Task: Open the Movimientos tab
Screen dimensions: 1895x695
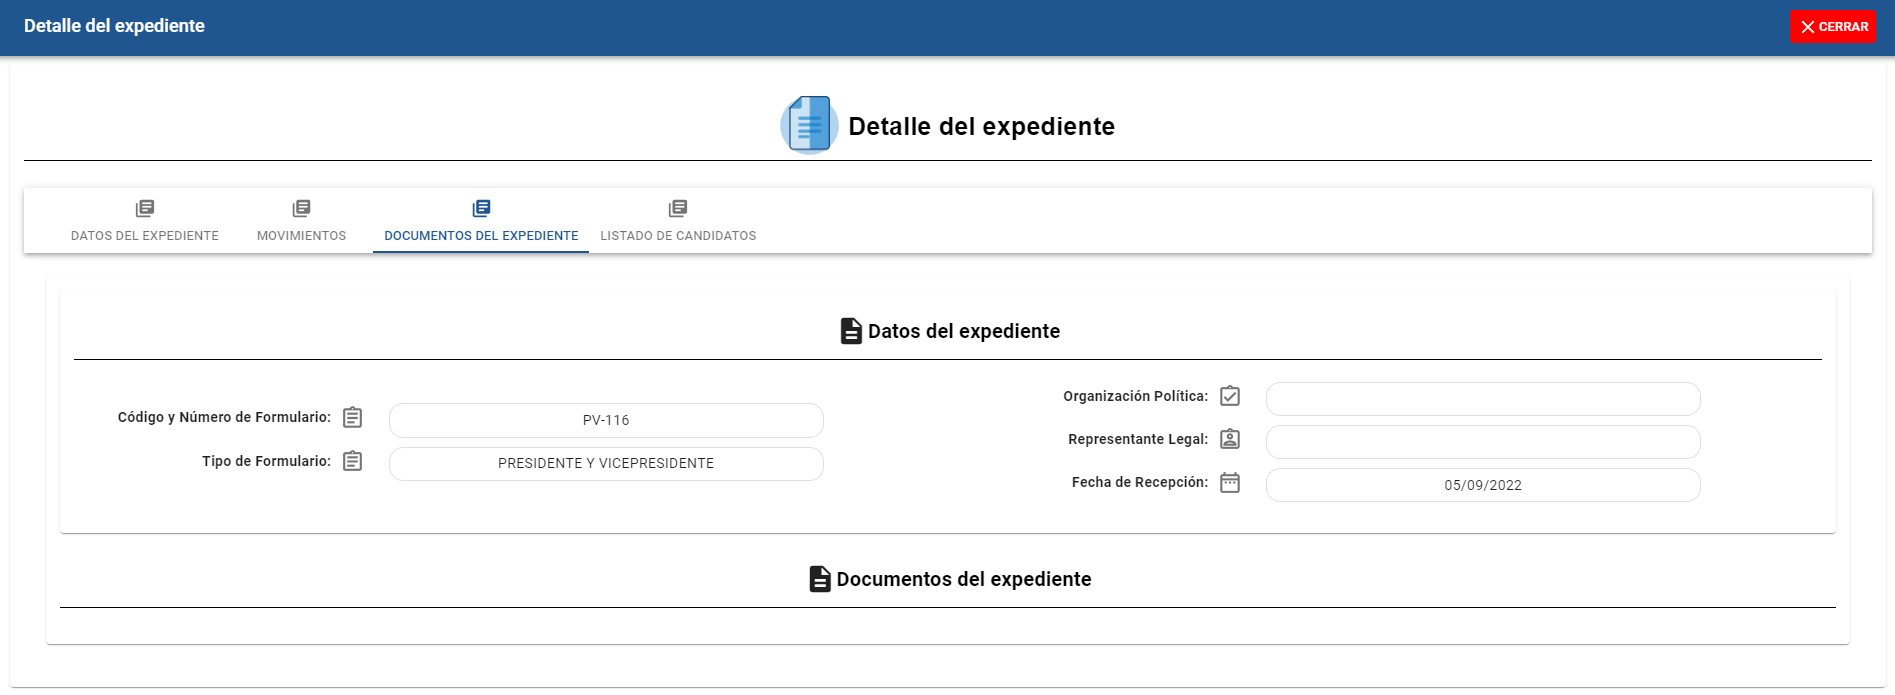Action: click(301, 221)
